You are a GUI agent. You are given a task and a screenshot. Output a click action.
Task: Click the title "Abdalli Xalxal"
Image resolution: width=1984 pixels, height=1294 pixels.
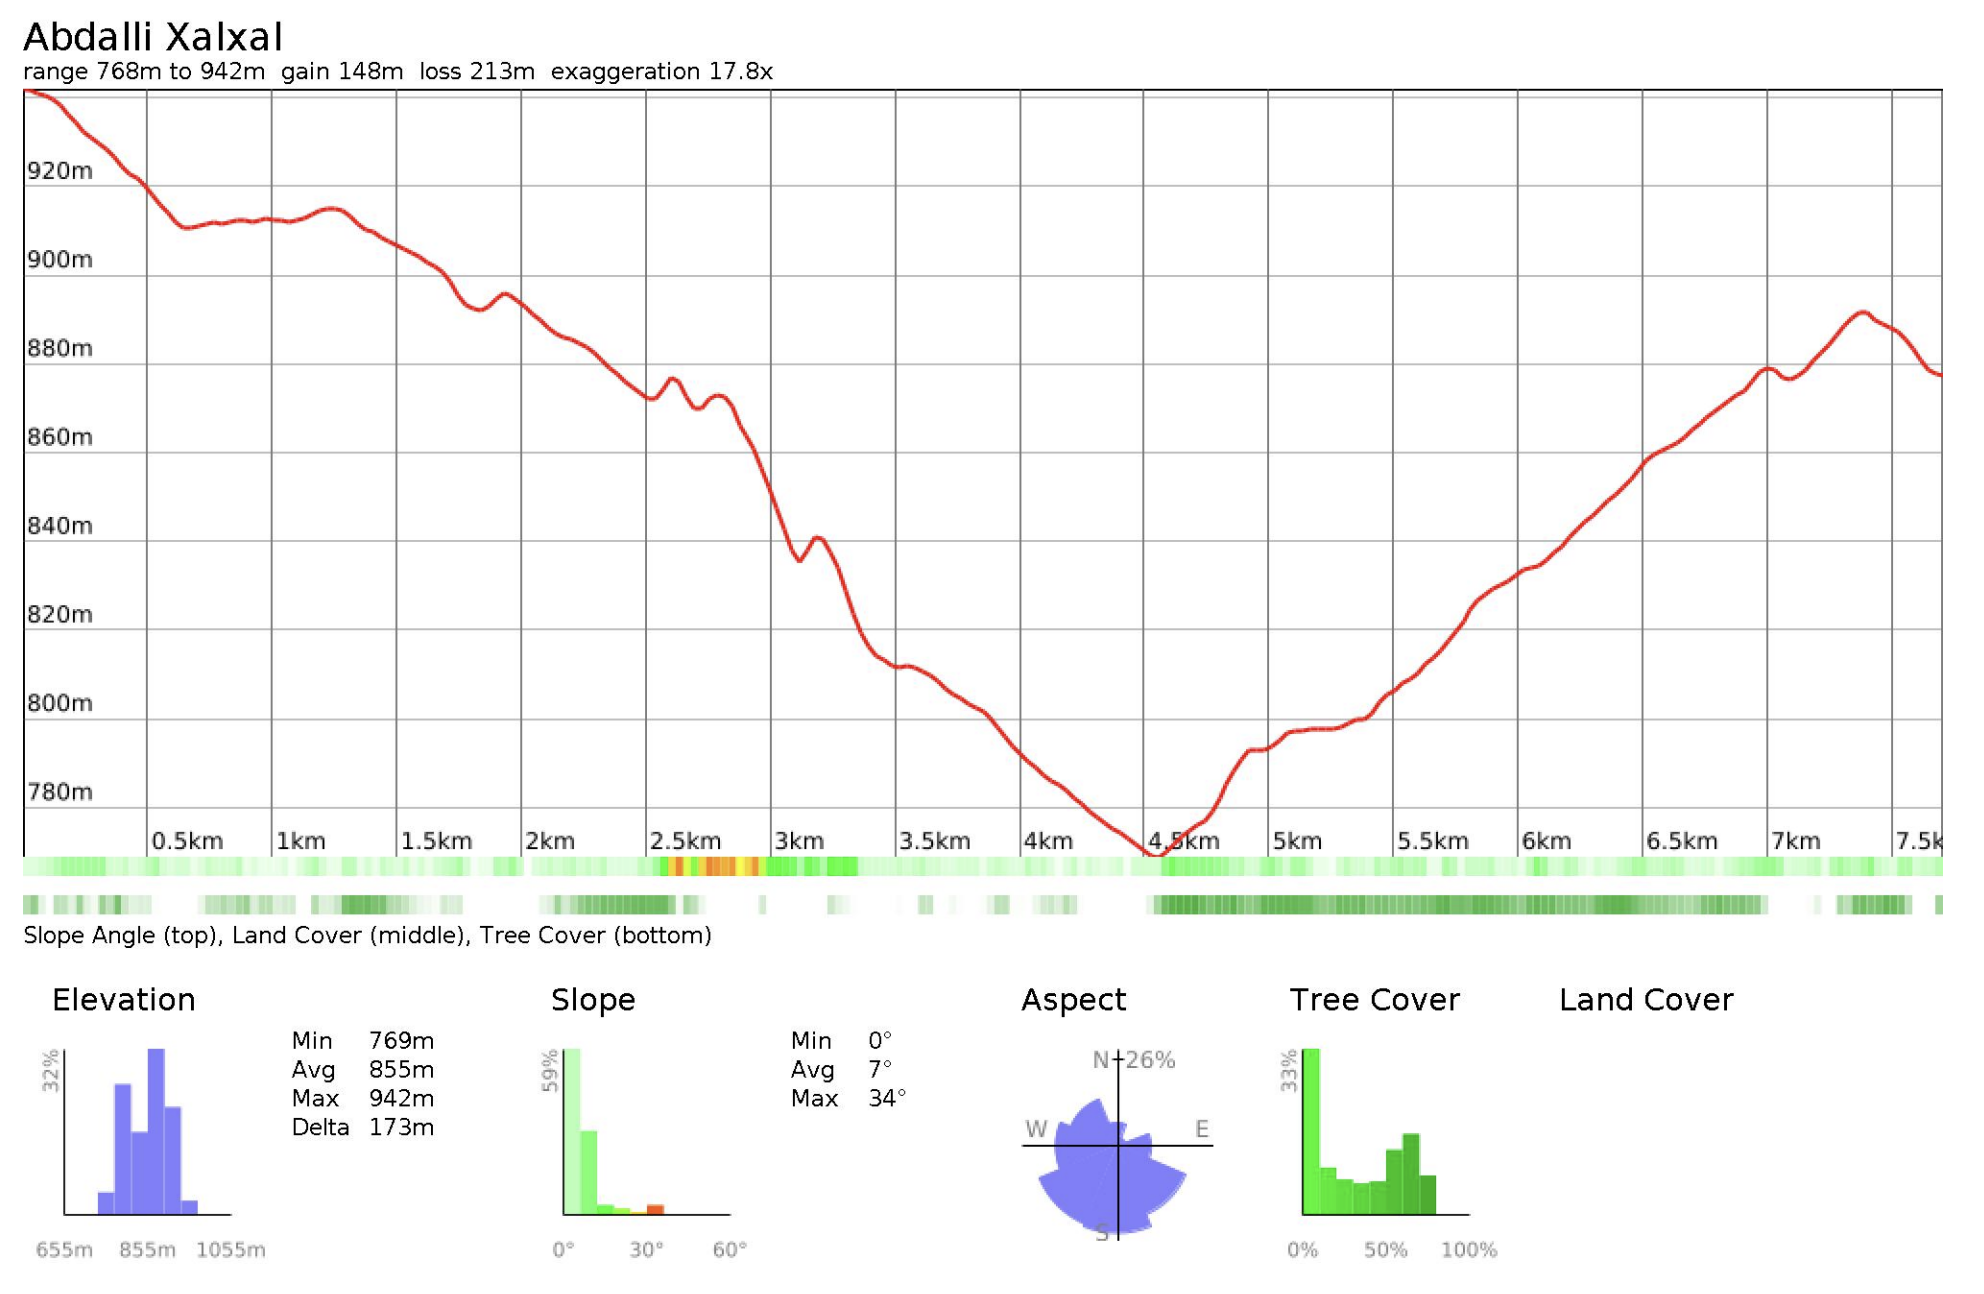[153, 37]
